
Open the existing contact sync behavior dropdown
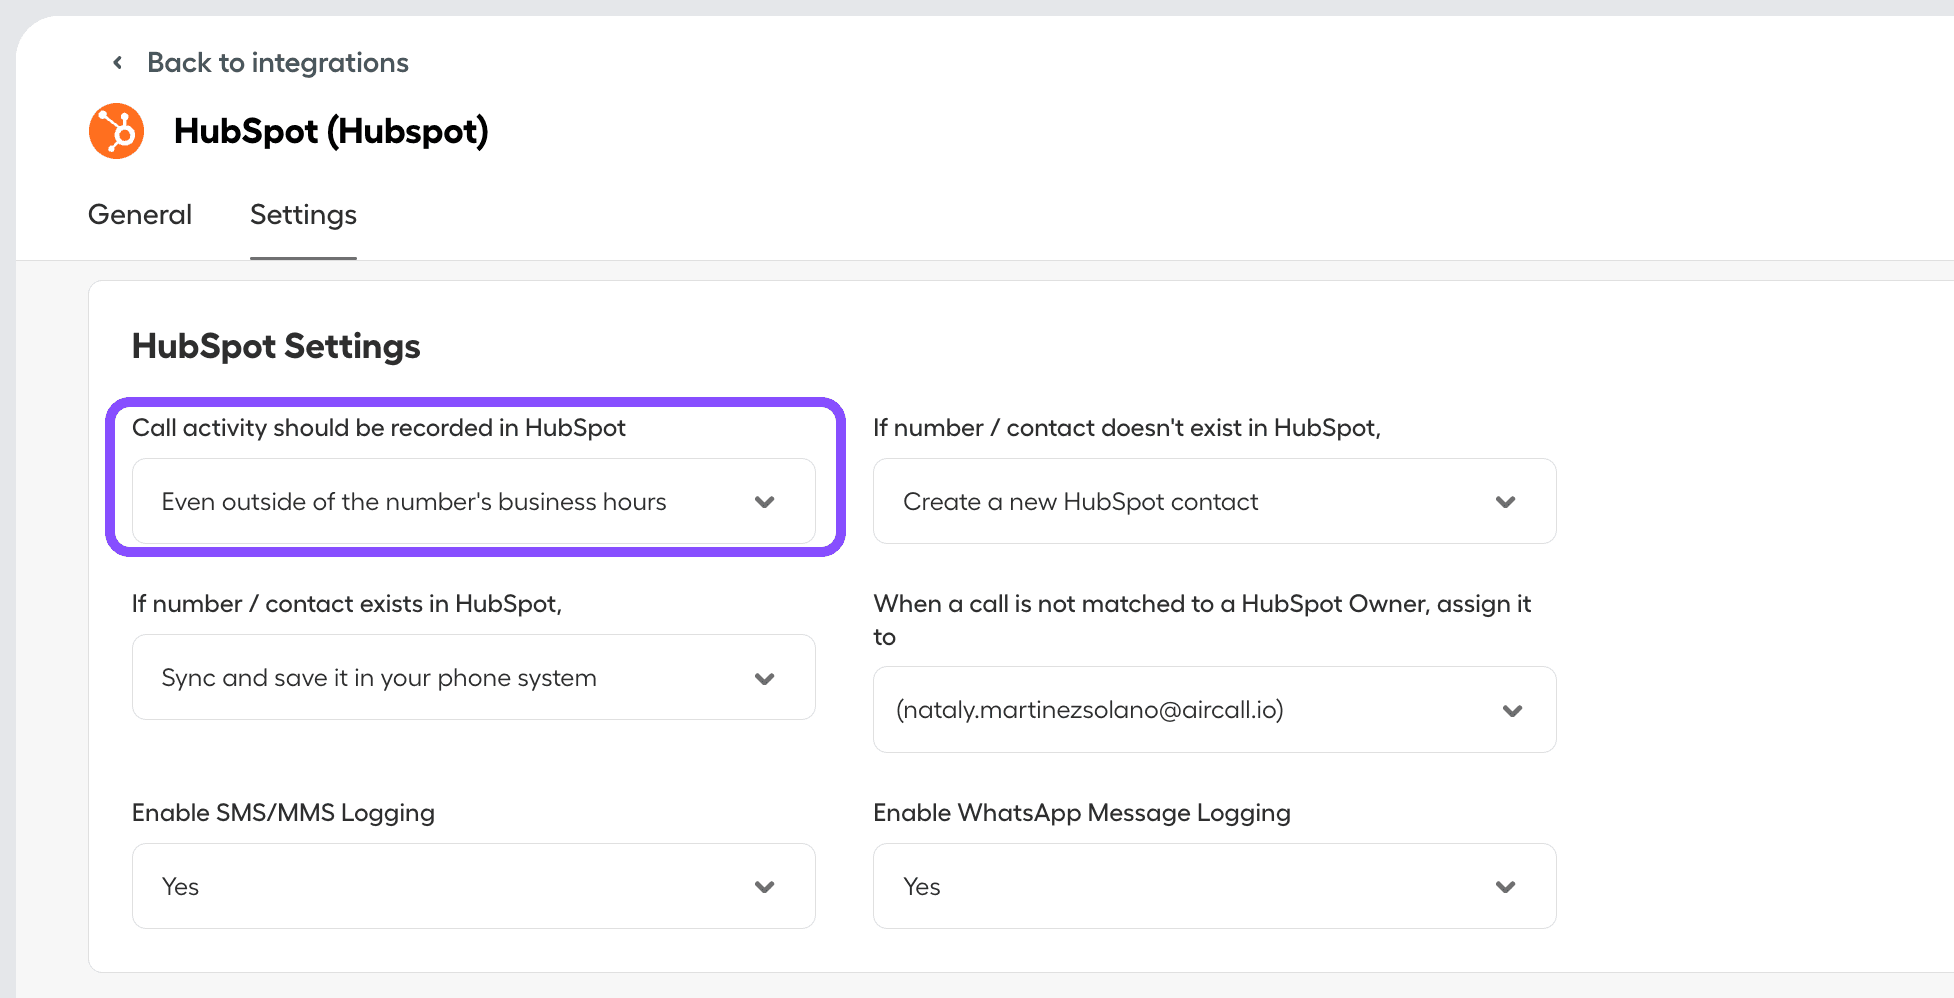point(473,677)
